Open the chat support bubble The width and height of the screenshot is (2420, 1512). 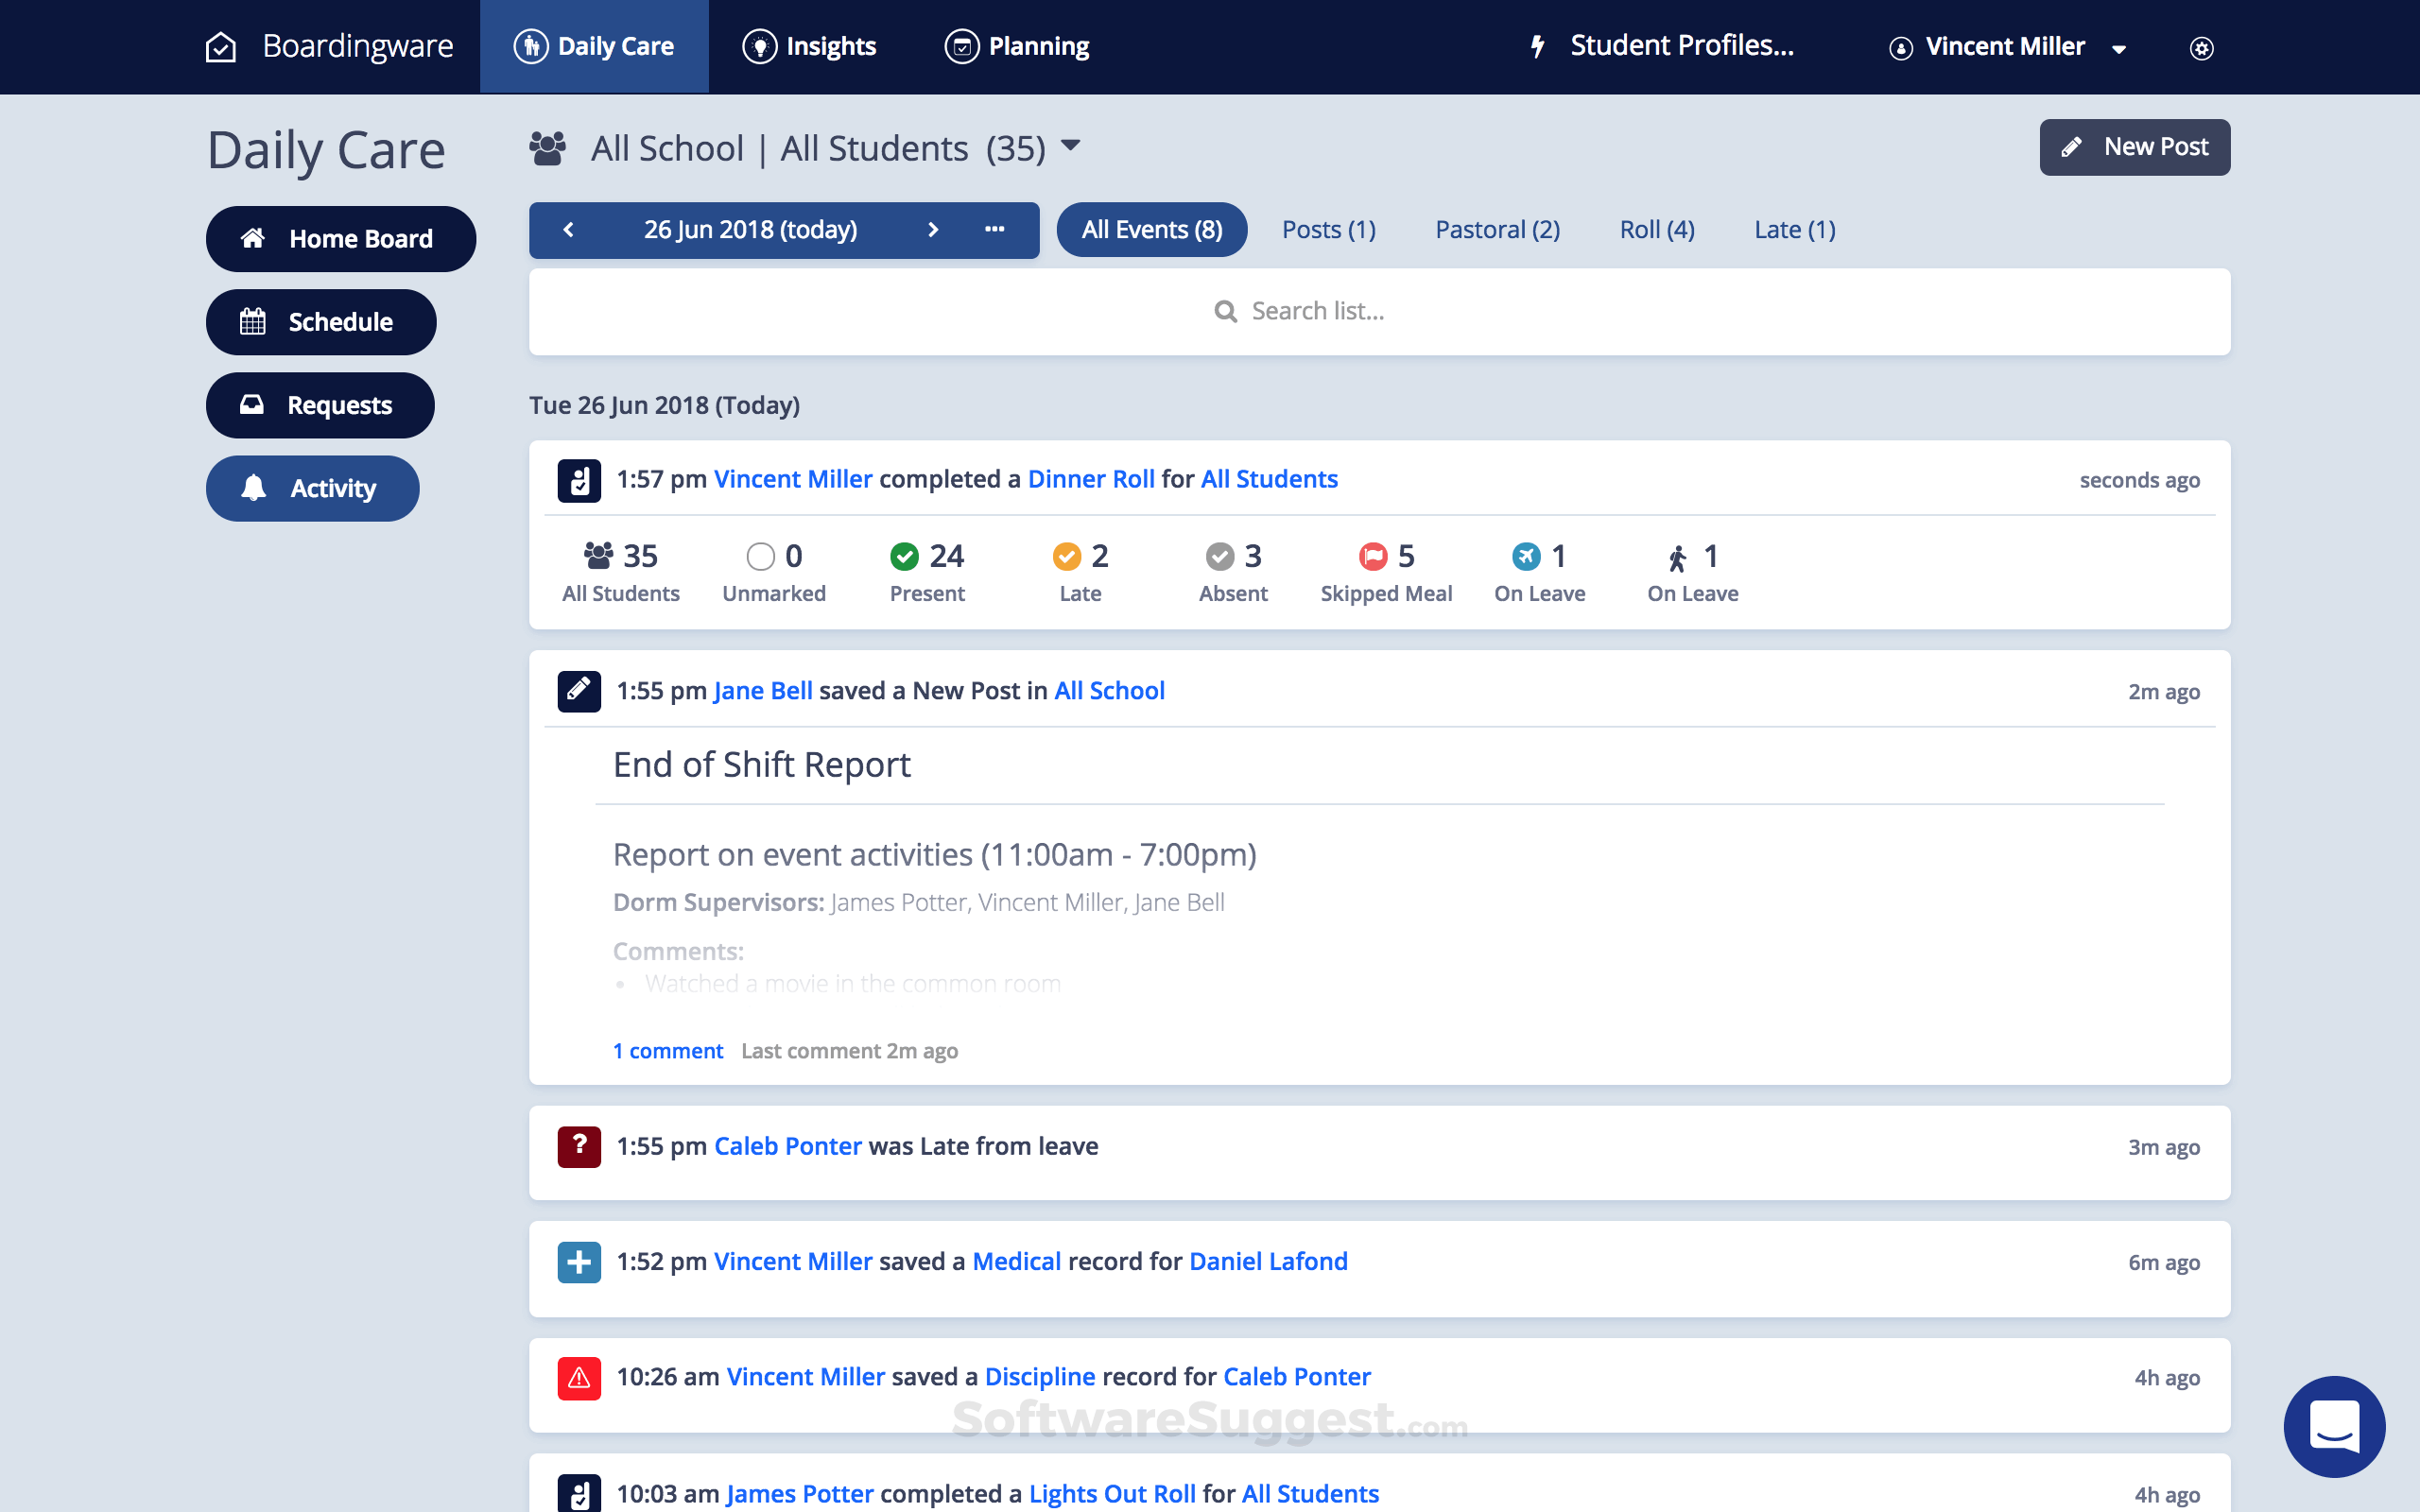pyautogui.click(x=2334, y=1426)
